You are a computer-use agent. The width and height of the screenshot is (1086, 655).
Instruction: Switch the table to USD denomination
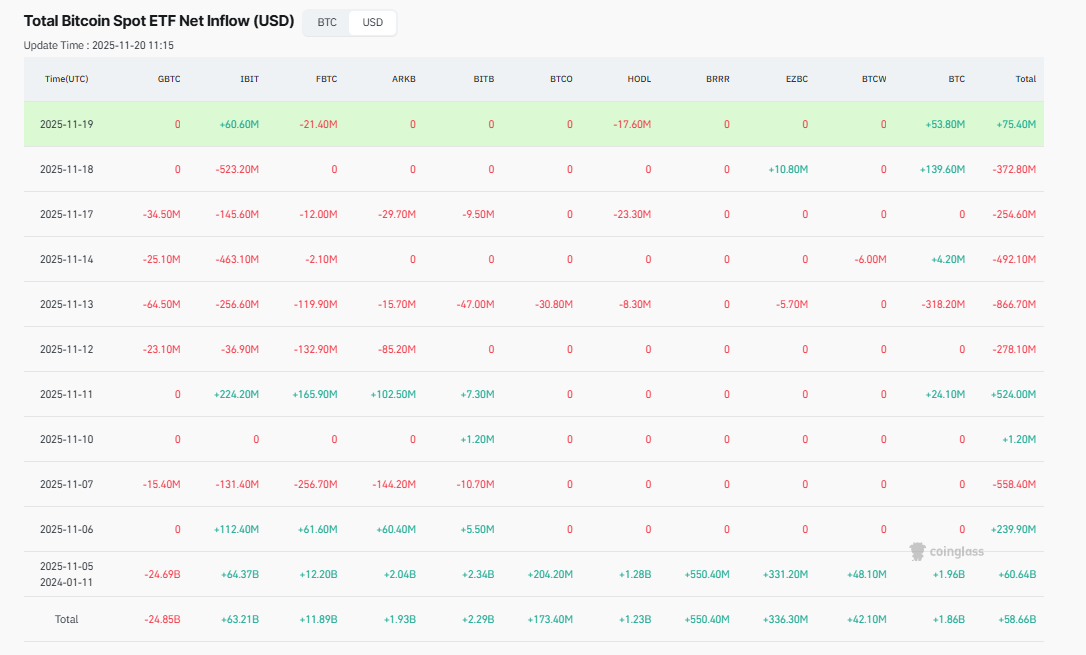tap(371, 22)
